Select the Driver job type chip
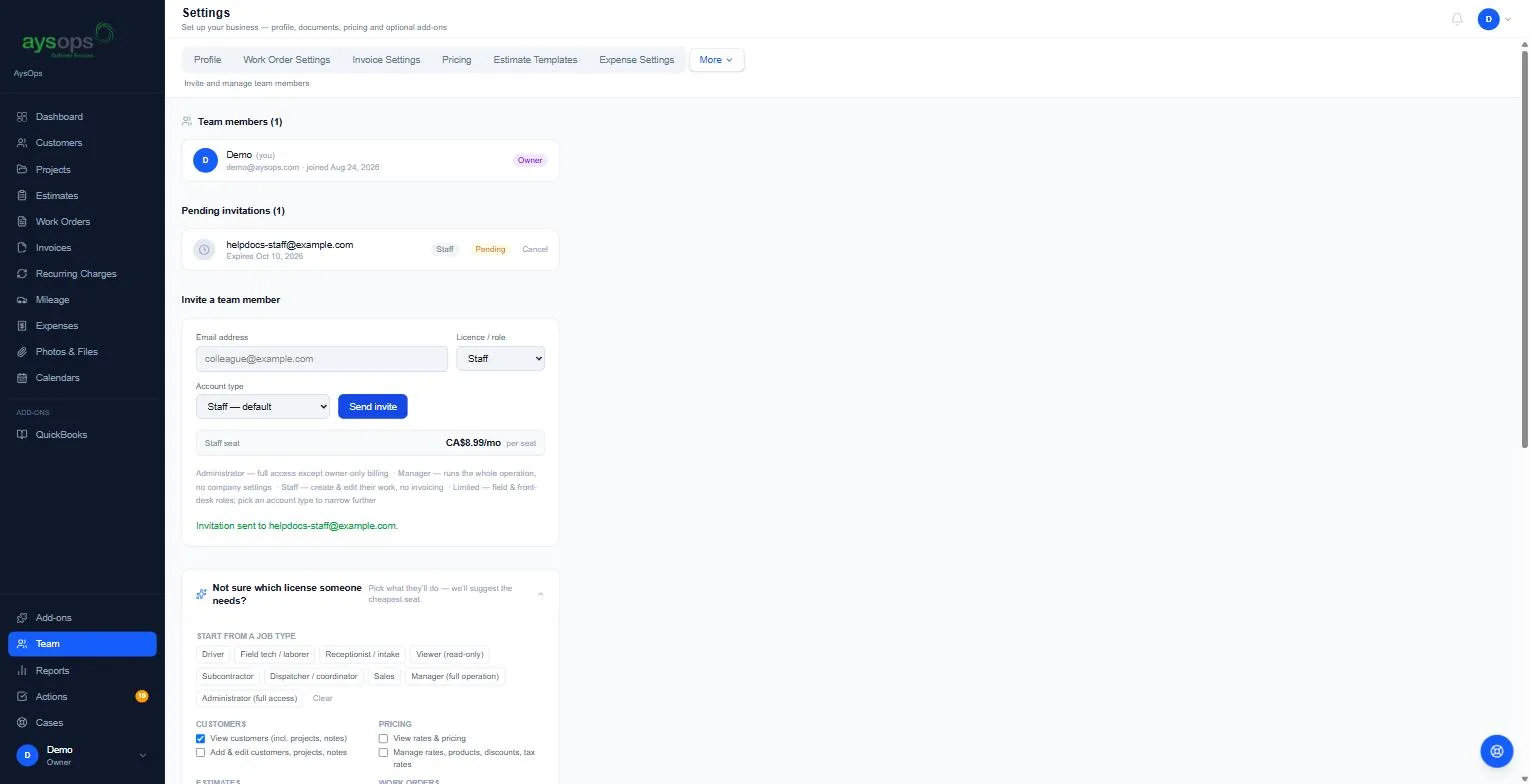 pyautogui.click(x=213, y=655)
